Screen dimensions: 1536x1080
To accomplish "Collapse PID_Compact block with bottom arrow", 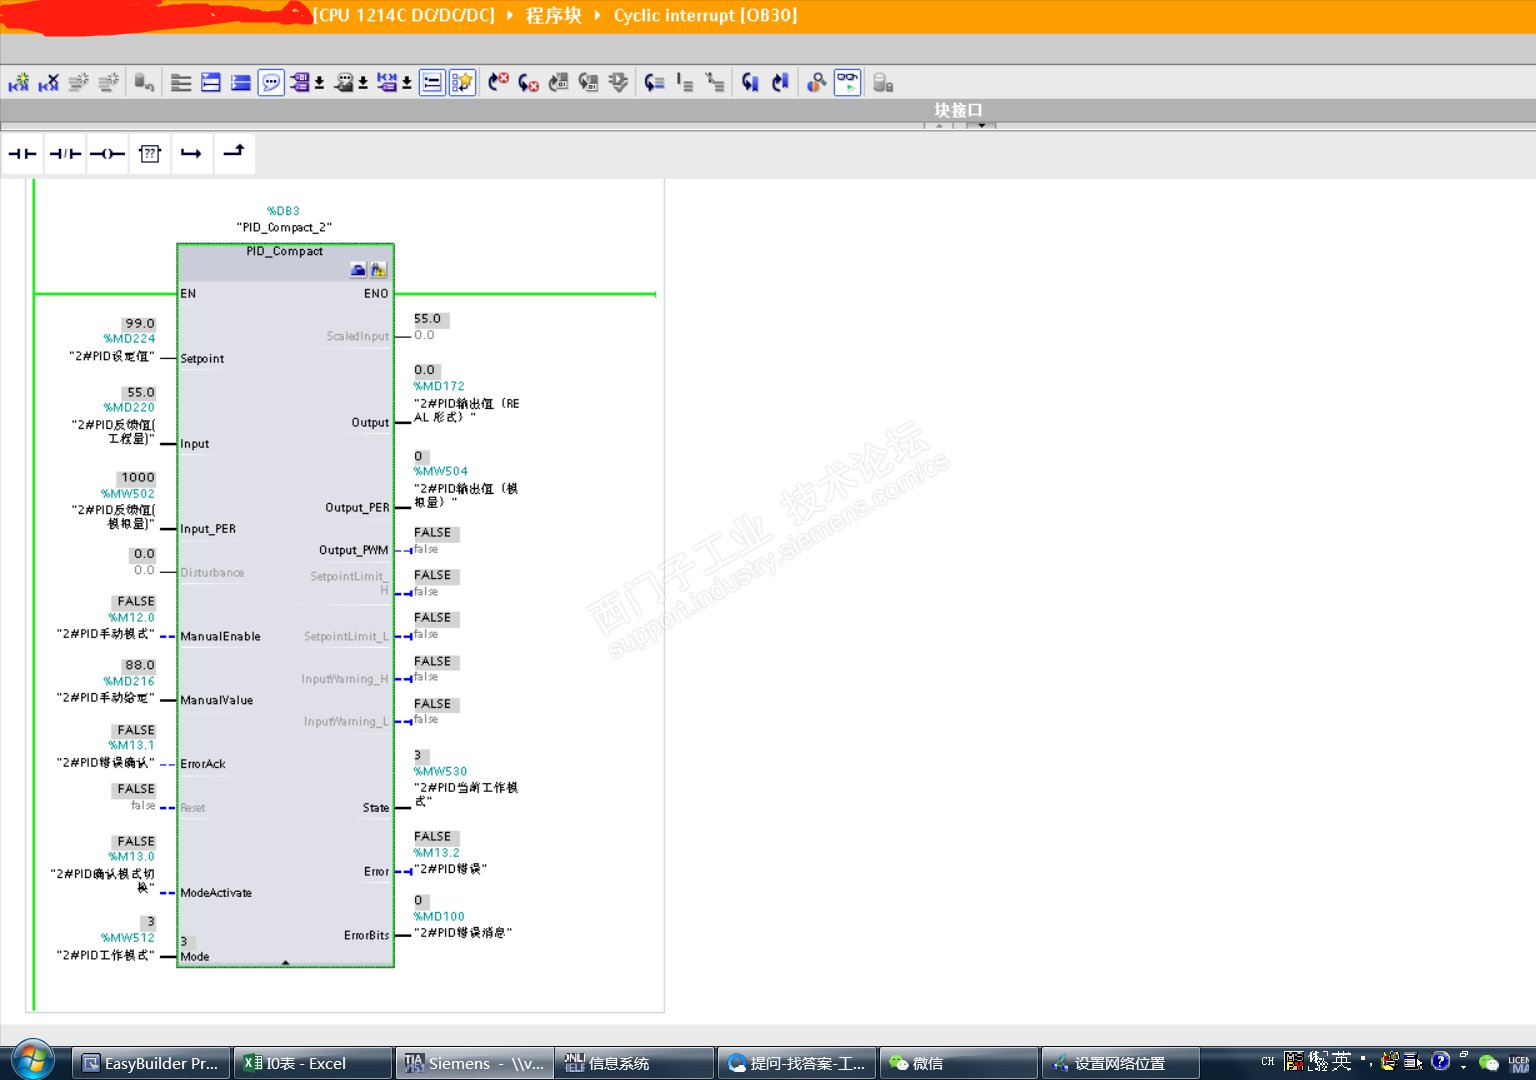I will [285, 963].
